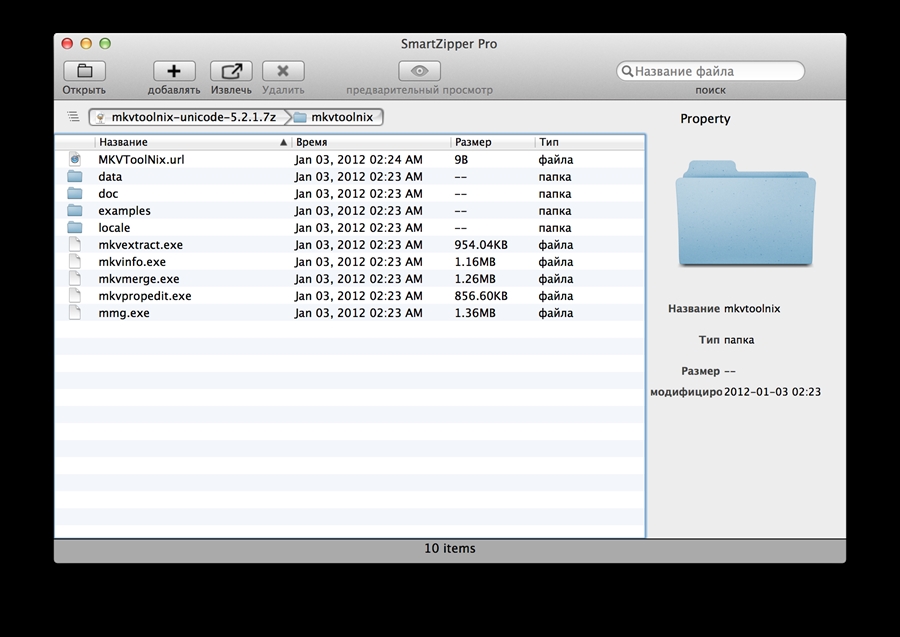Viewport: 900px width, 637px height.
Task: Focus the file name search field
Action: coord(711,71)
